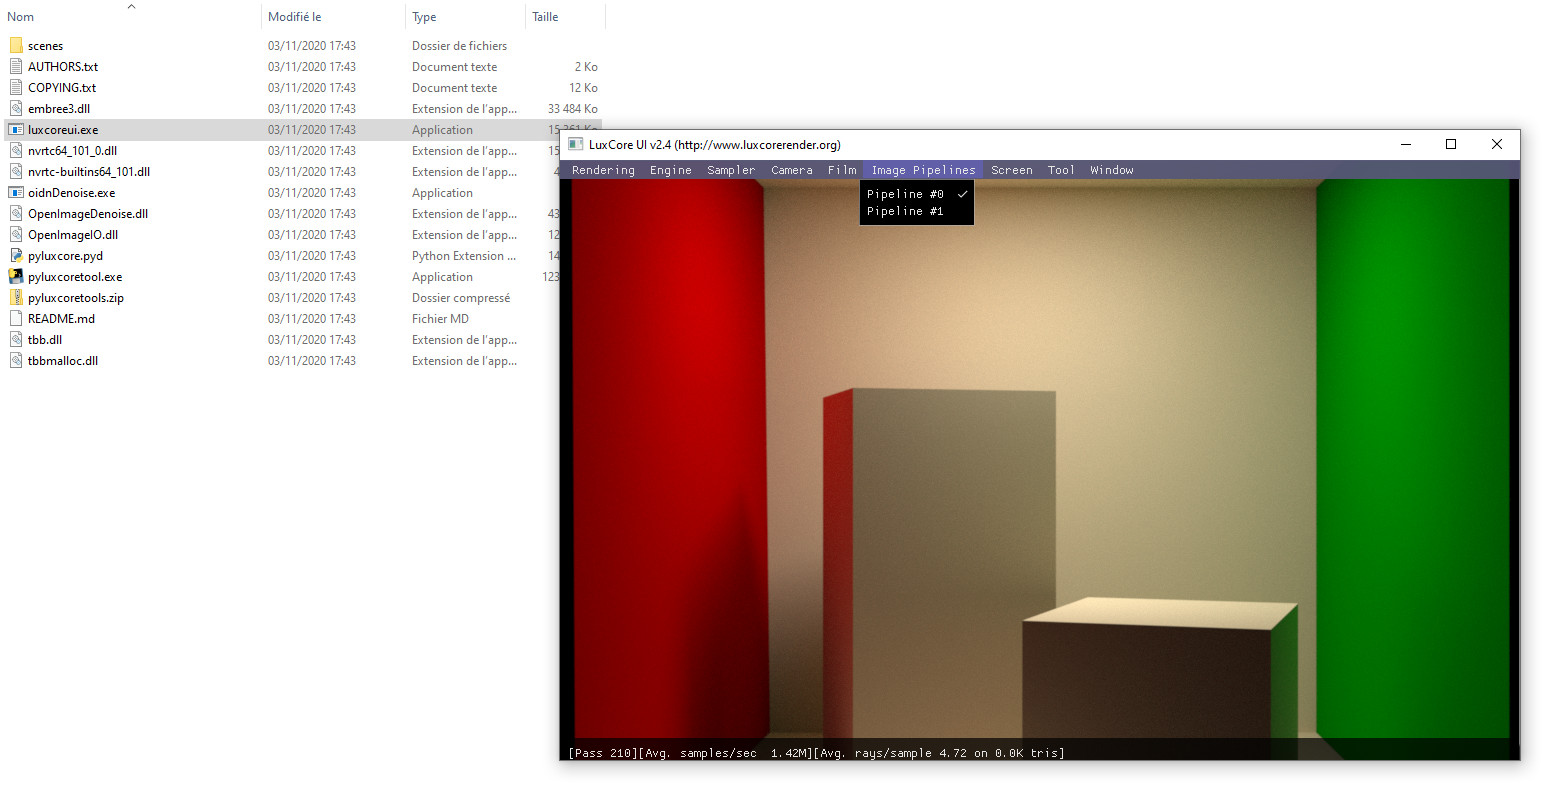Click the README.md file entry
1561x791 pixels.
61,319
